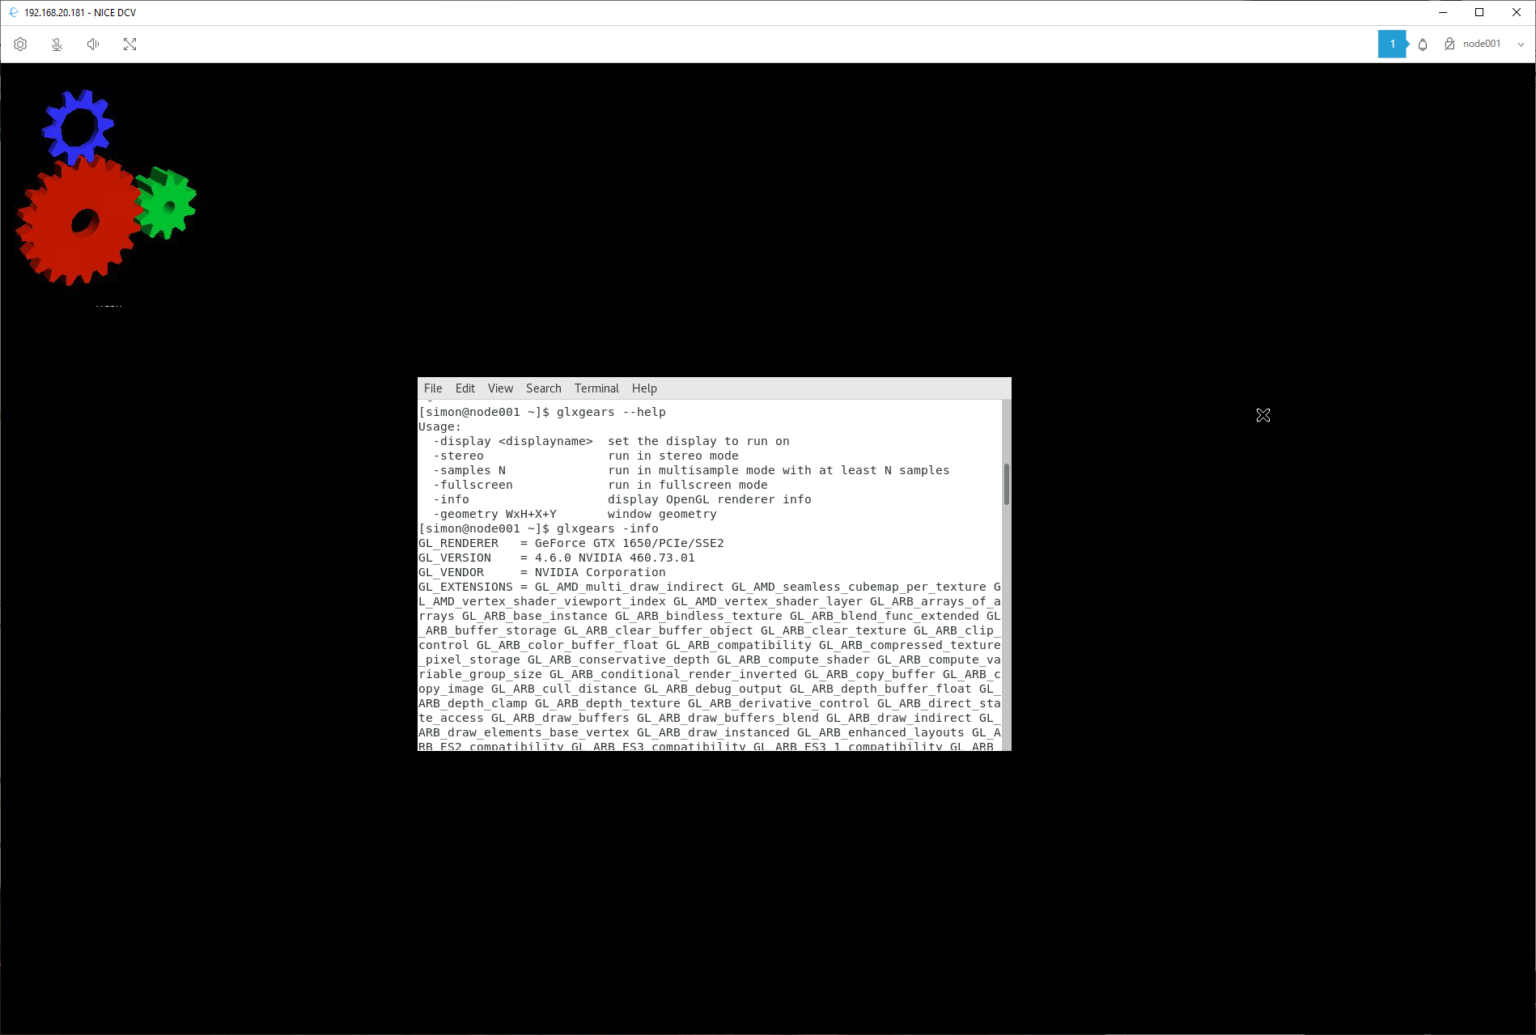Maximize the NICE DCV window
1536x1035 pixels.
tap(1480, 13)
